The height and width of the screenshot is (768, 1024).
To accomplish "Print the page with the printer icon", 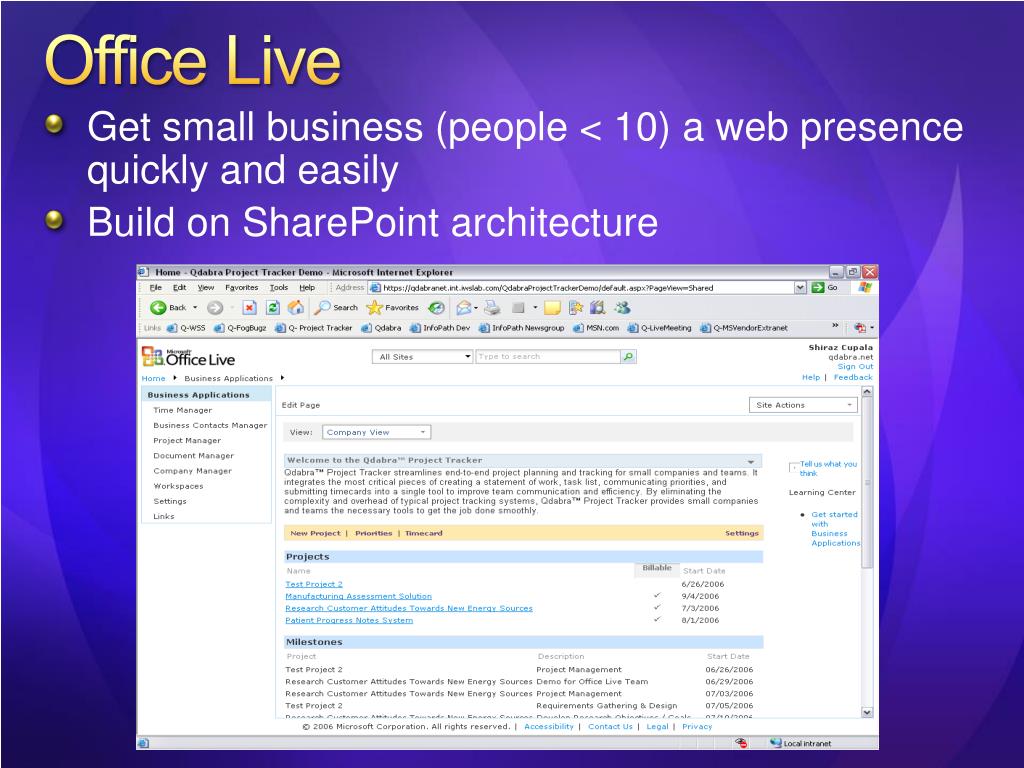I will point(492,308).
